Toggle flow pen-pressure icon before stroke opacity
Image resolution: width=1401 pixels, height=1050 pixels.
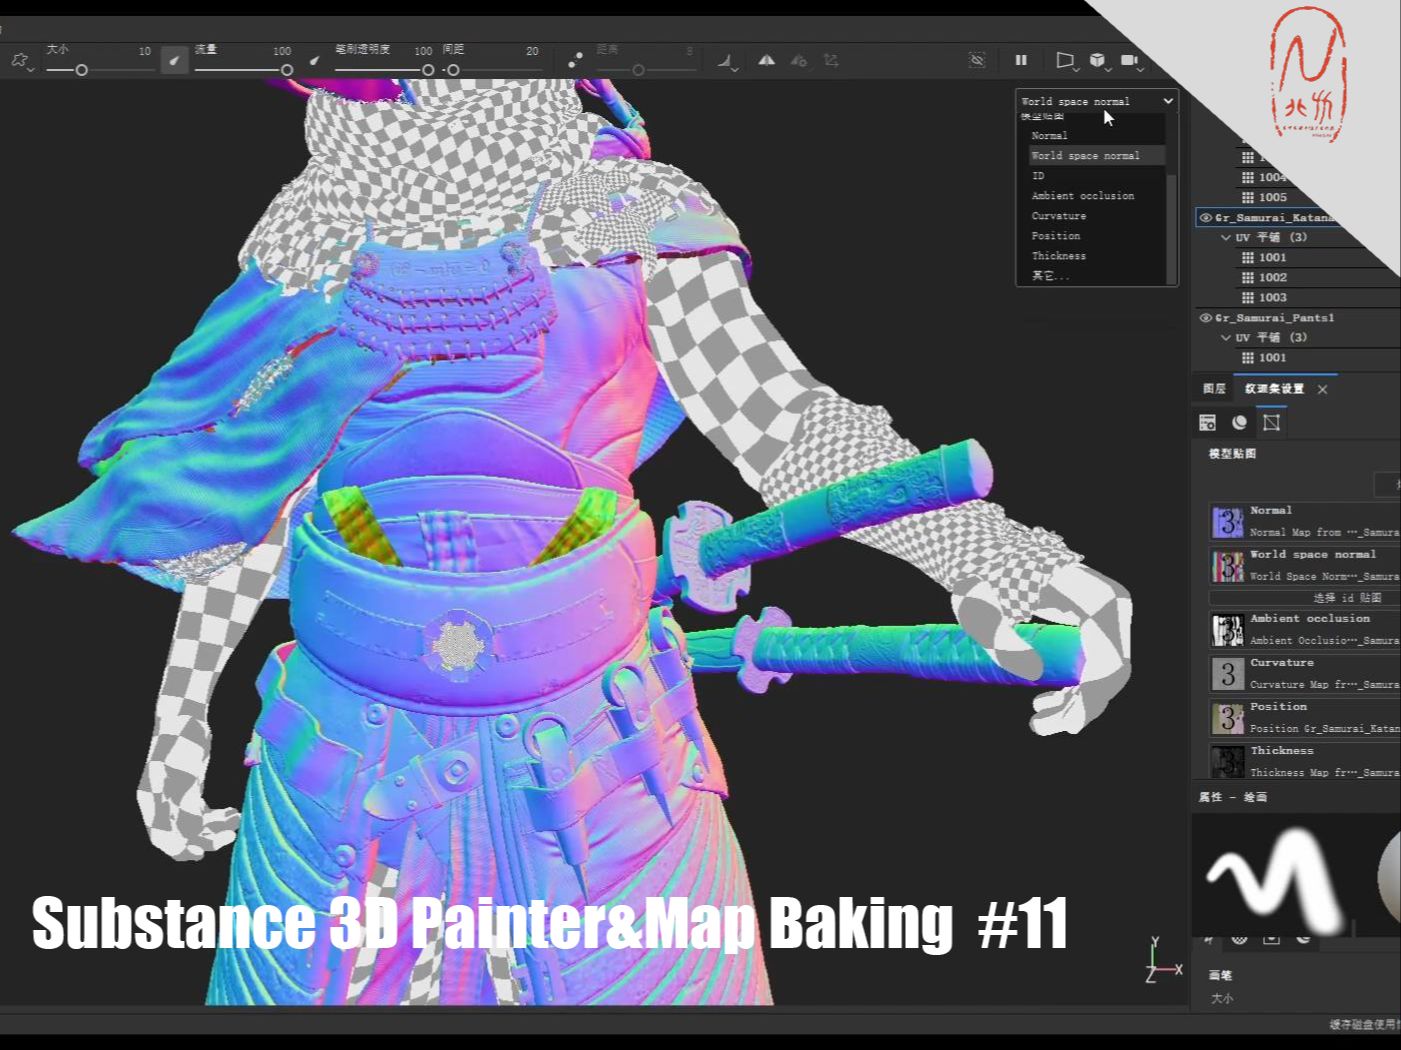tap(315, 61)
